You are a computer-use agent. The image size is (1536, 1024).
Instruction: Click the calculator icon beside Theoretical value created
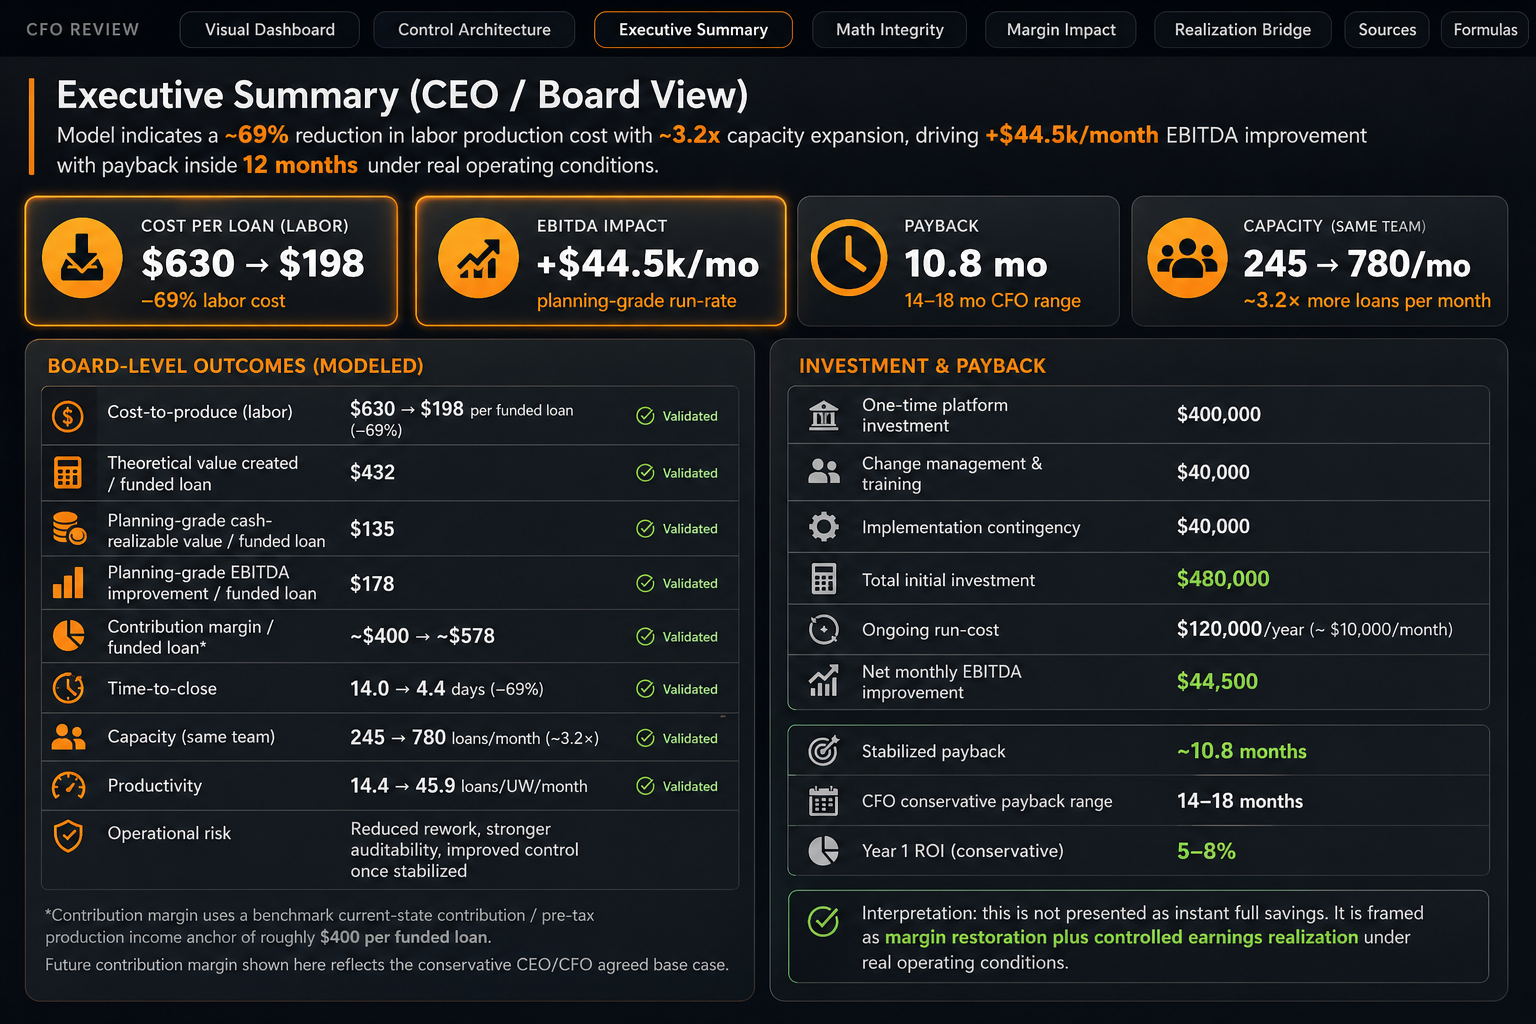68,472
